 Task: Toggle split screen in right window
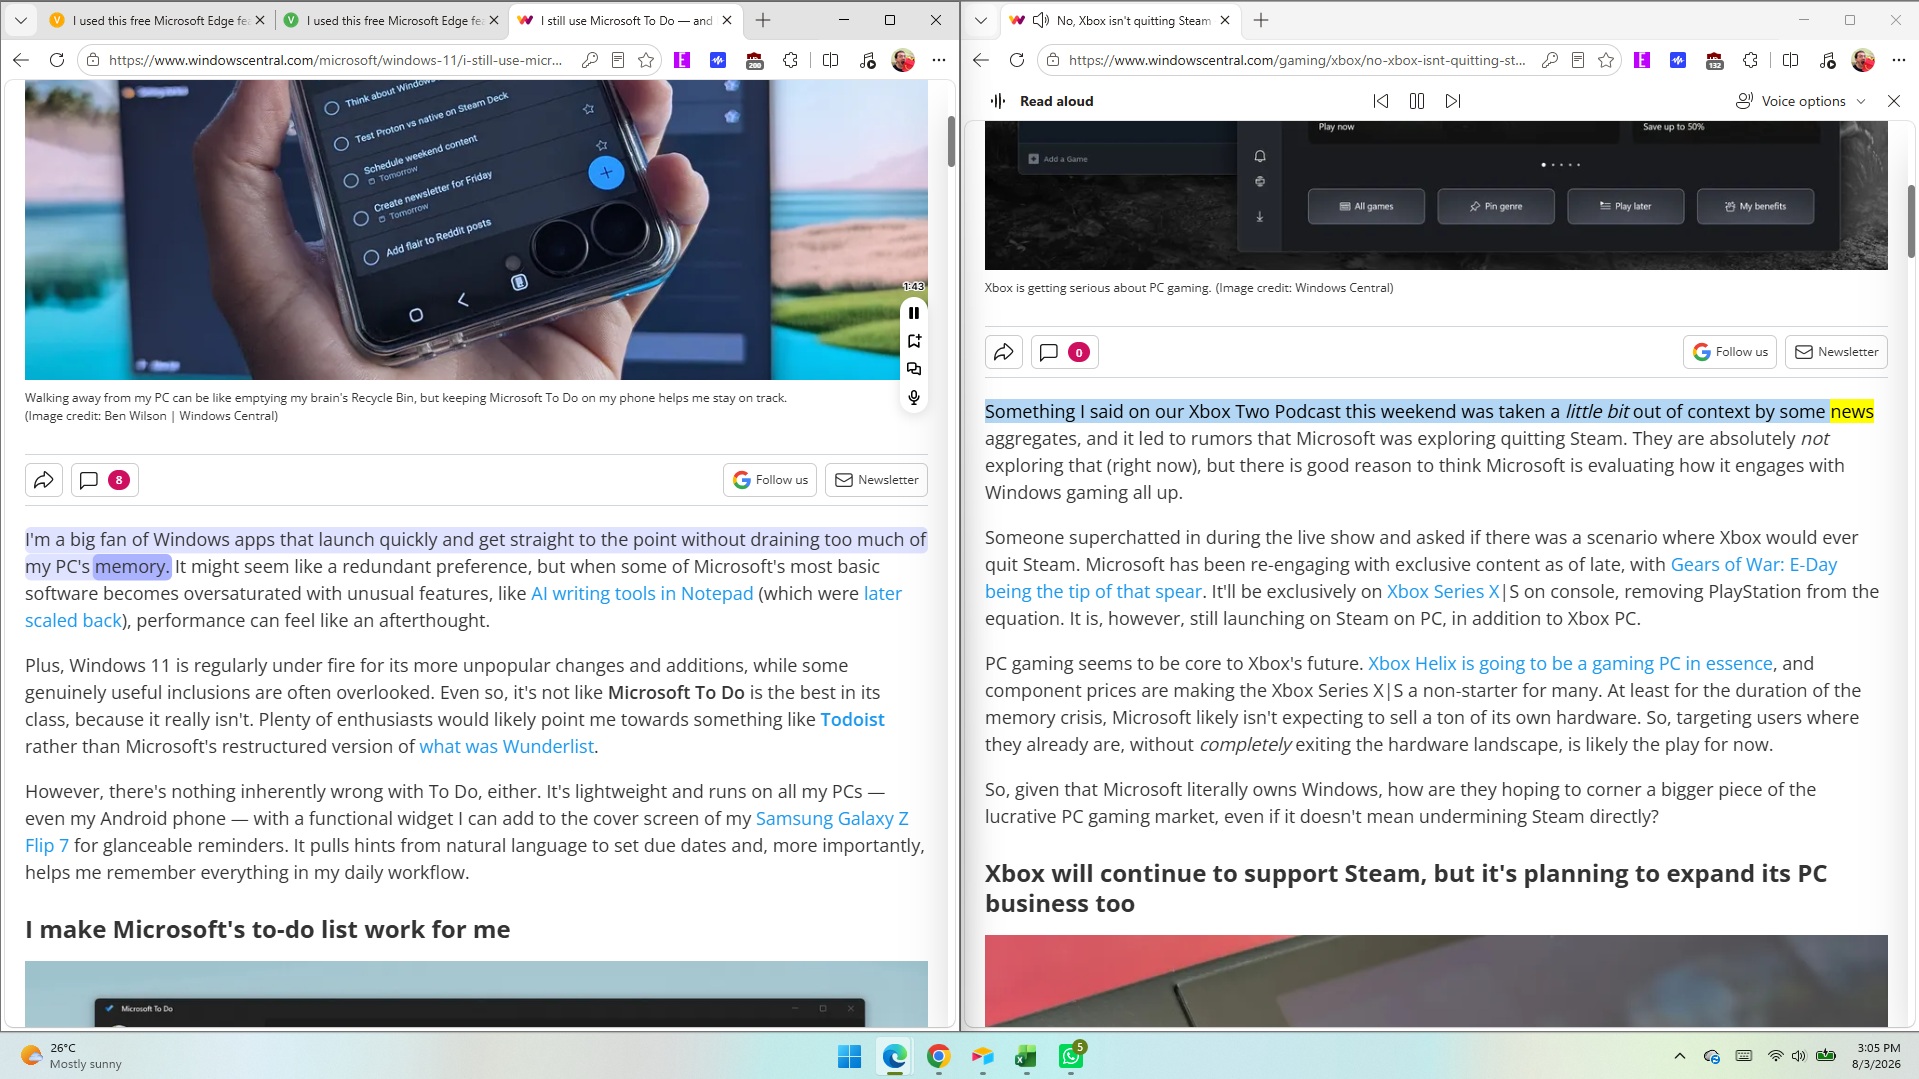[1790, 60]
